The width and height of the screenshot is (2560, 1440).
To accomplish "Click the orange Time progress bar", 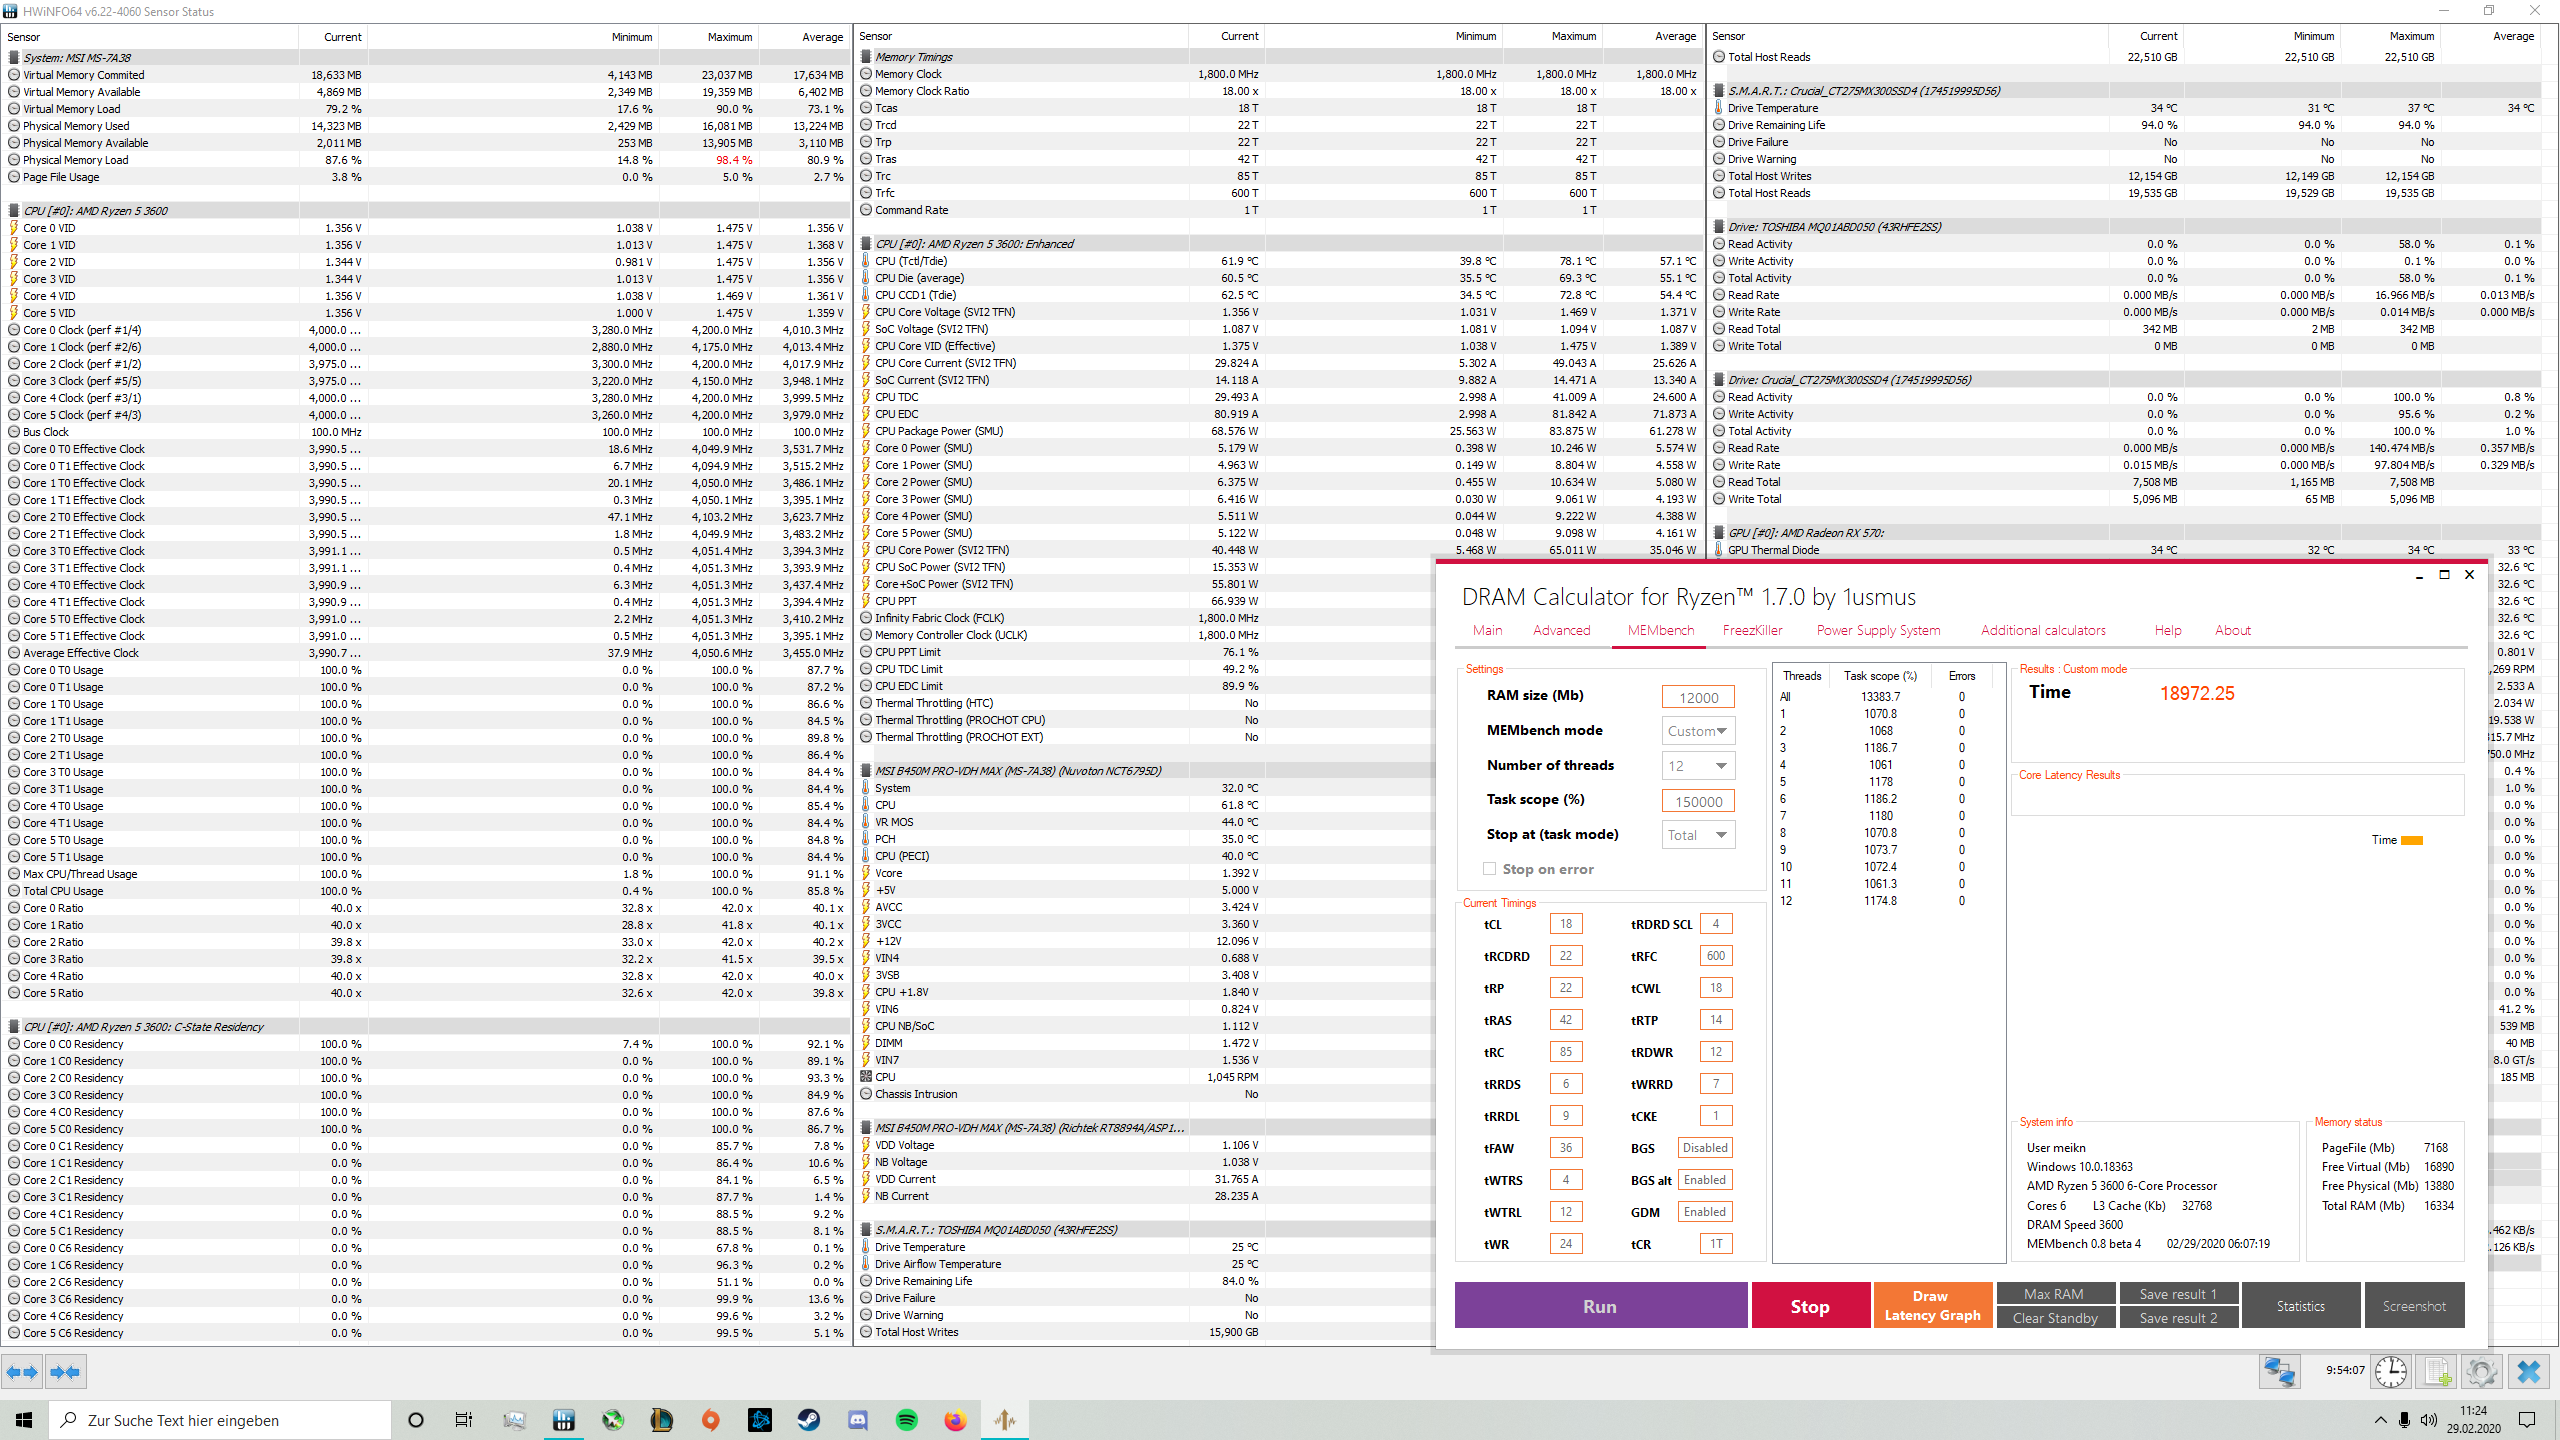I will point(2413,840).
